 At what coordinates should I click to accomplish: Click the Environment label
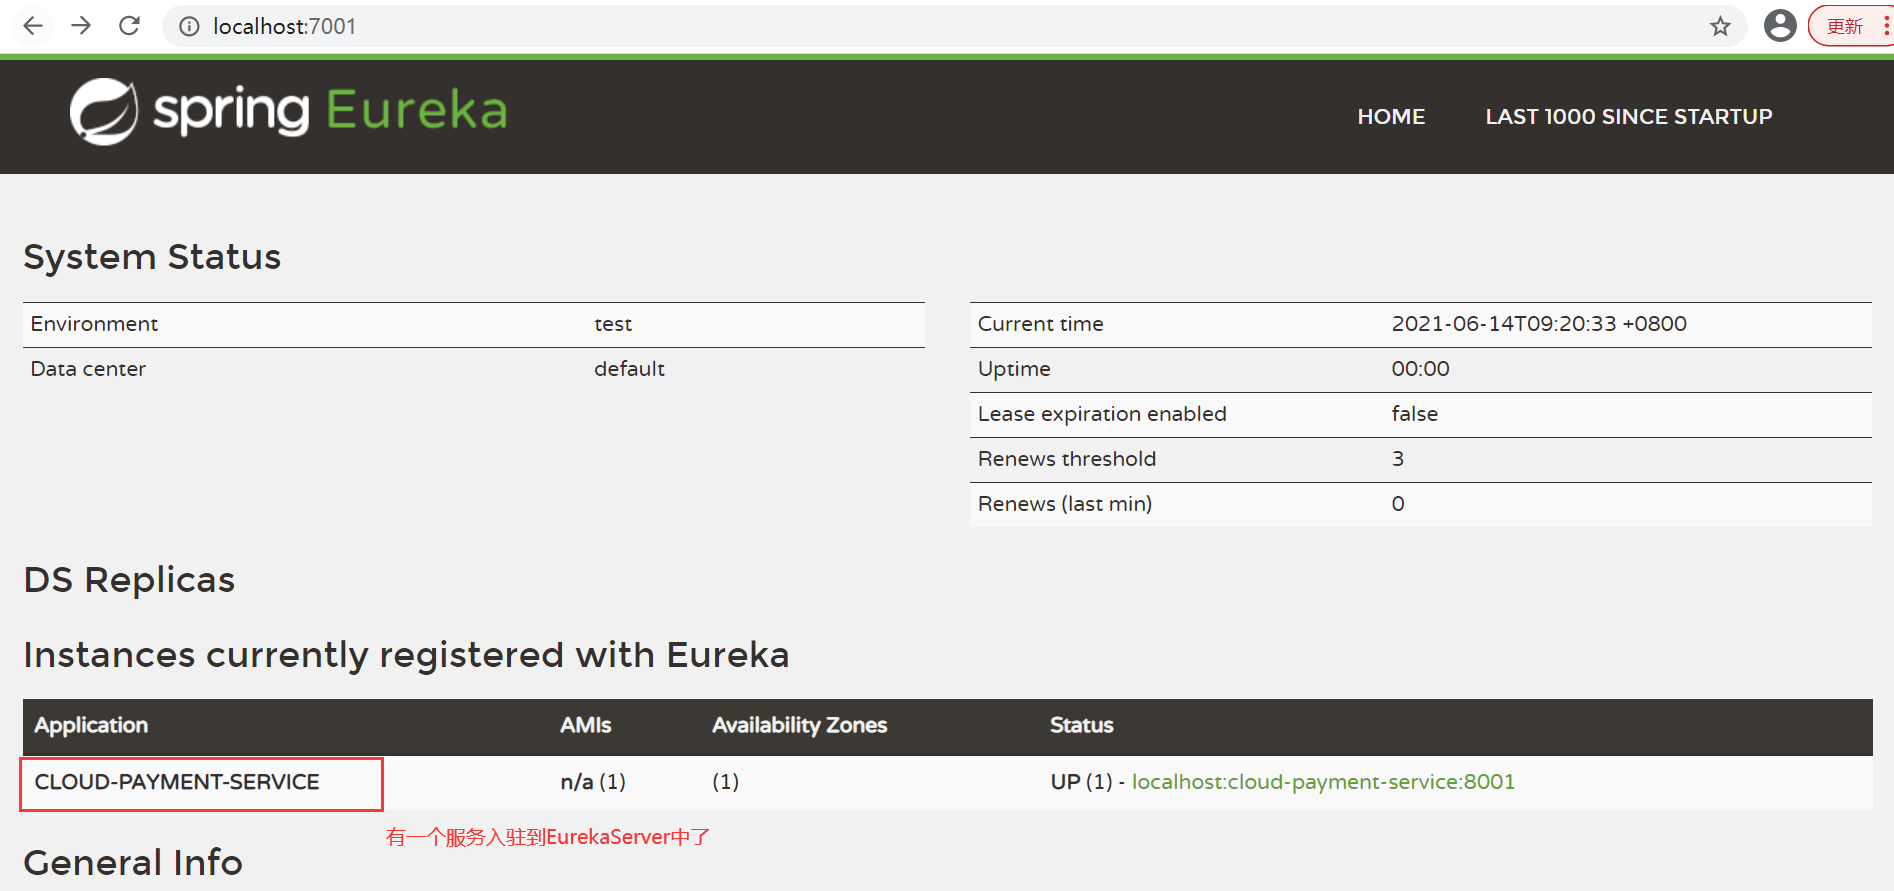[x=94, y=324]
